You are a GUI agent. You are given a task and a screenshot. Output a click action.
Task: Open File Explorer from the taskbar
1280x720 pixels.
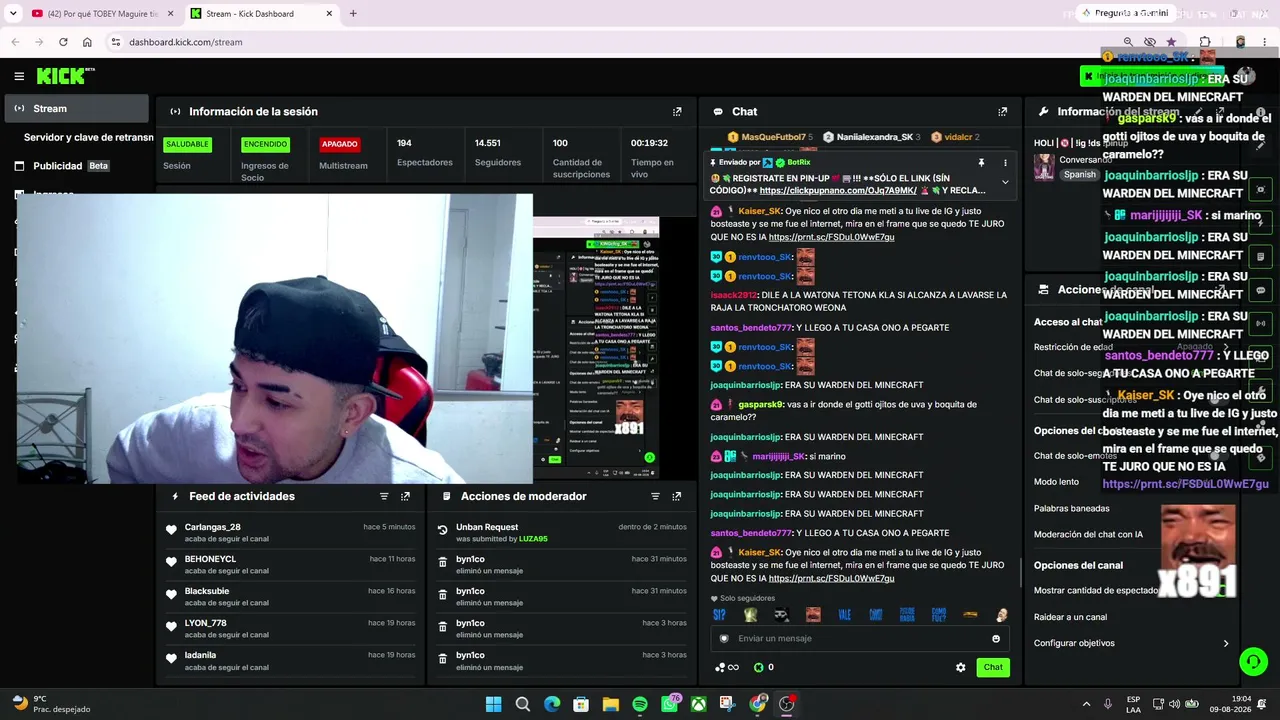(610, 704)
